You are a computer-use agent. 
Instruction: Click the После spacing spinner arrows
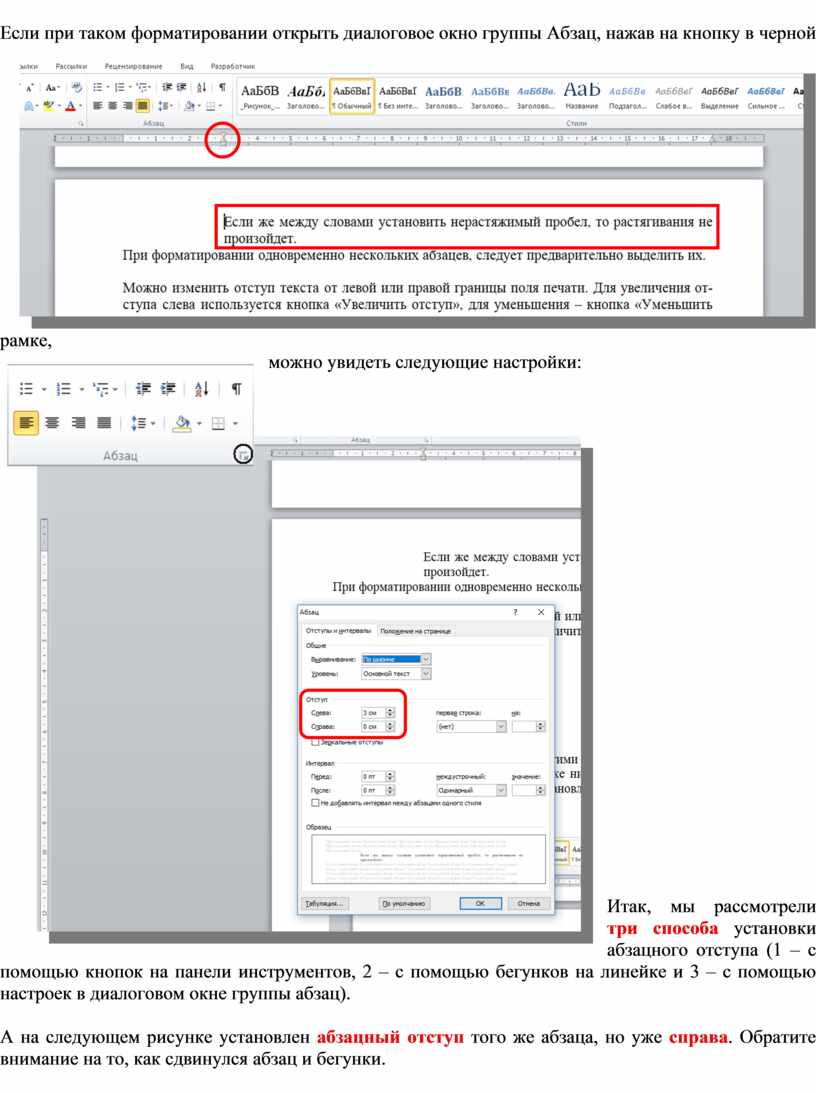click(x=390, y=790)
